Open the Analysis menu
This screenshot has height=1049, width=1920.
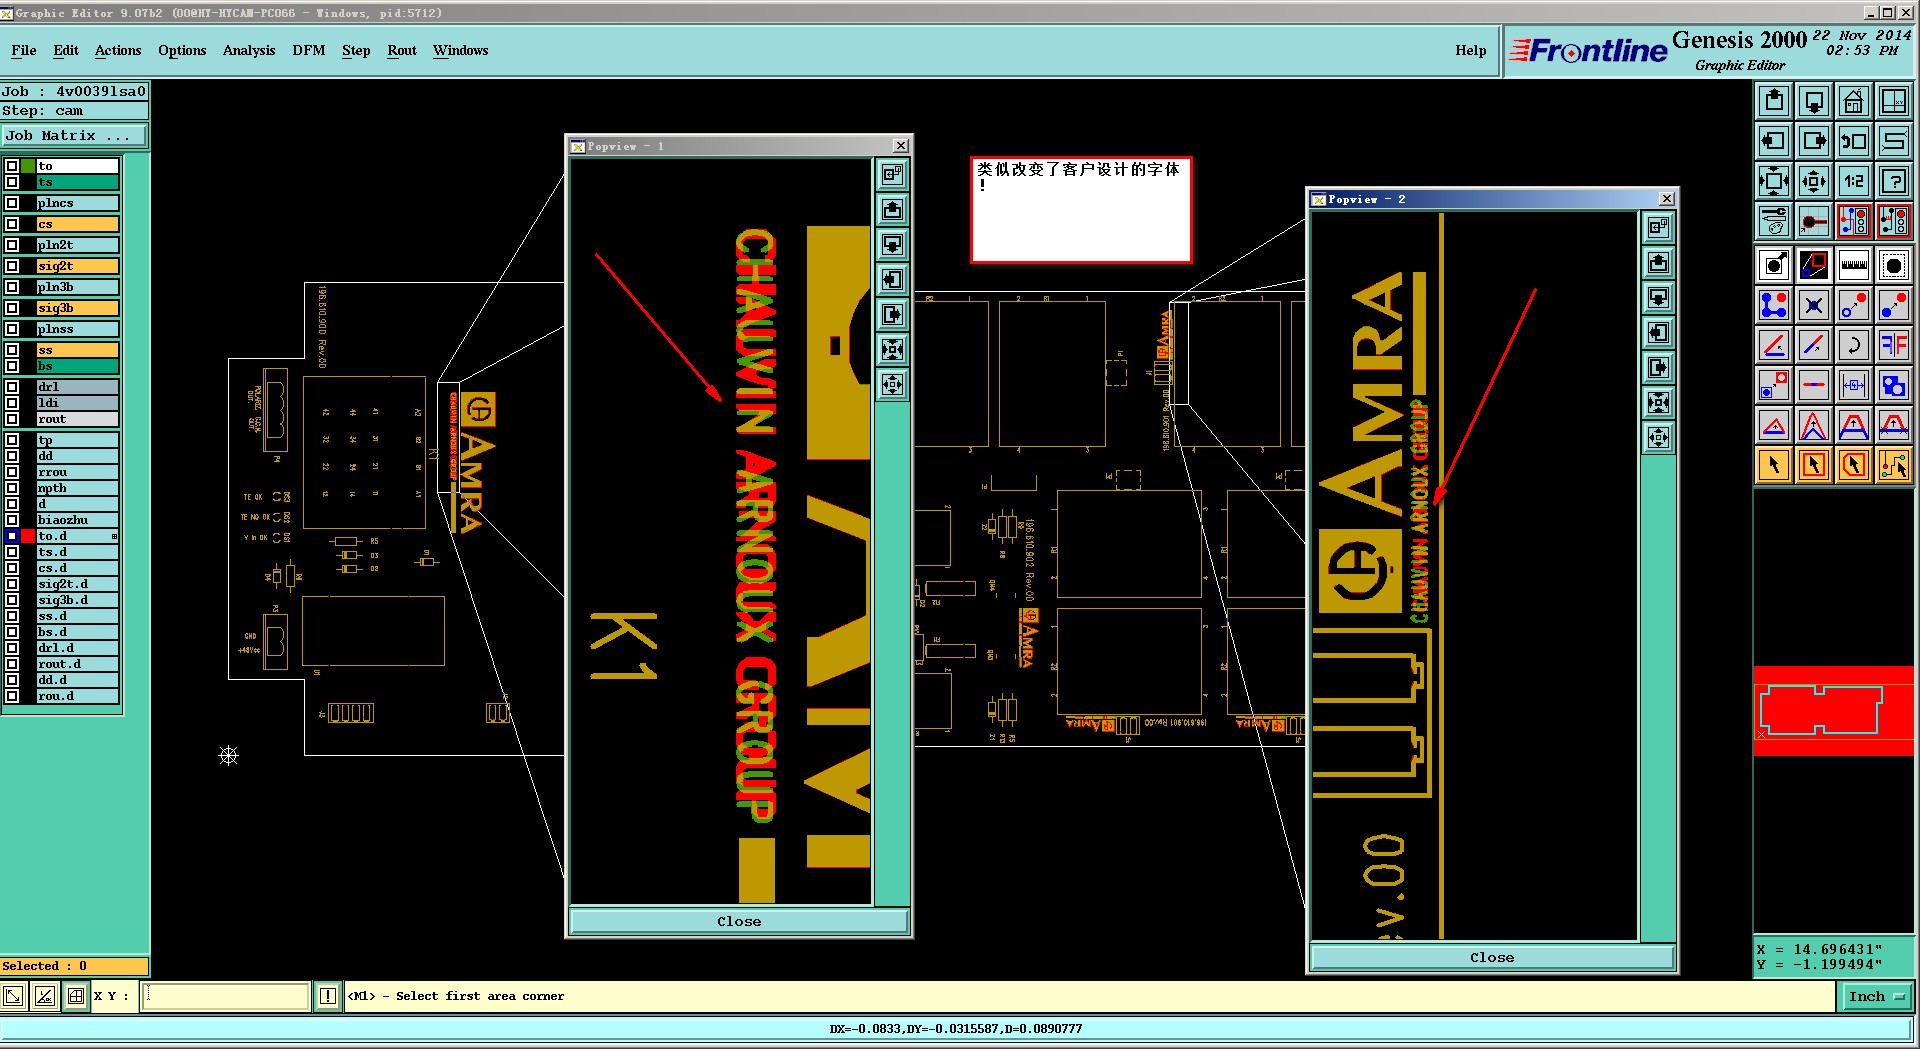pos(249,50)
